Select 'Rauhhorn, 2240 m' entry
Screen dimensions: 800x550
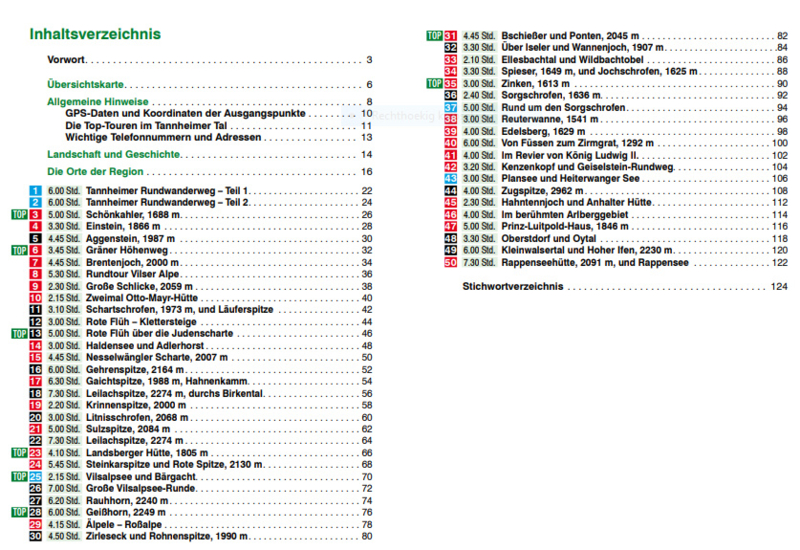coord(127,501)
